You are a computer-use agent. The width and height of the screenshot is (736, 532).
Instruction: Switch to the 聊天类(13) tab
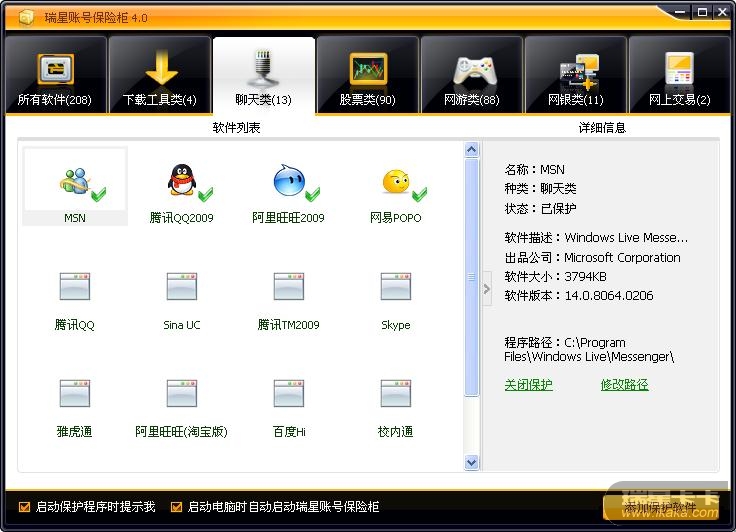click(x=264, y=75)
